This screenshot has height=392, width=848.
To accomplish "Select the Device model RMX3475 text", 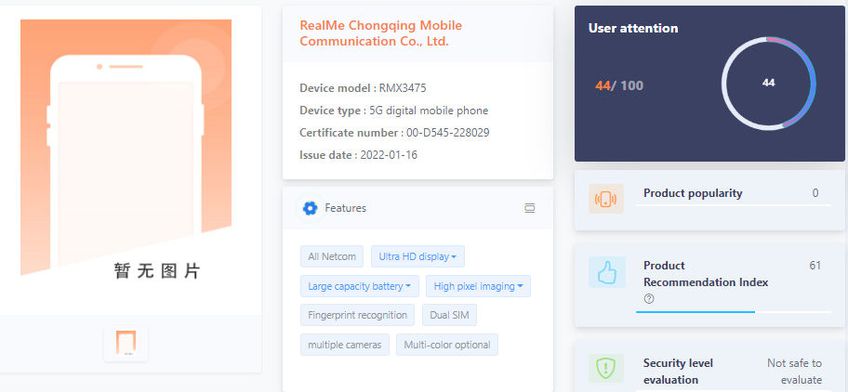I will pos(363,88).
